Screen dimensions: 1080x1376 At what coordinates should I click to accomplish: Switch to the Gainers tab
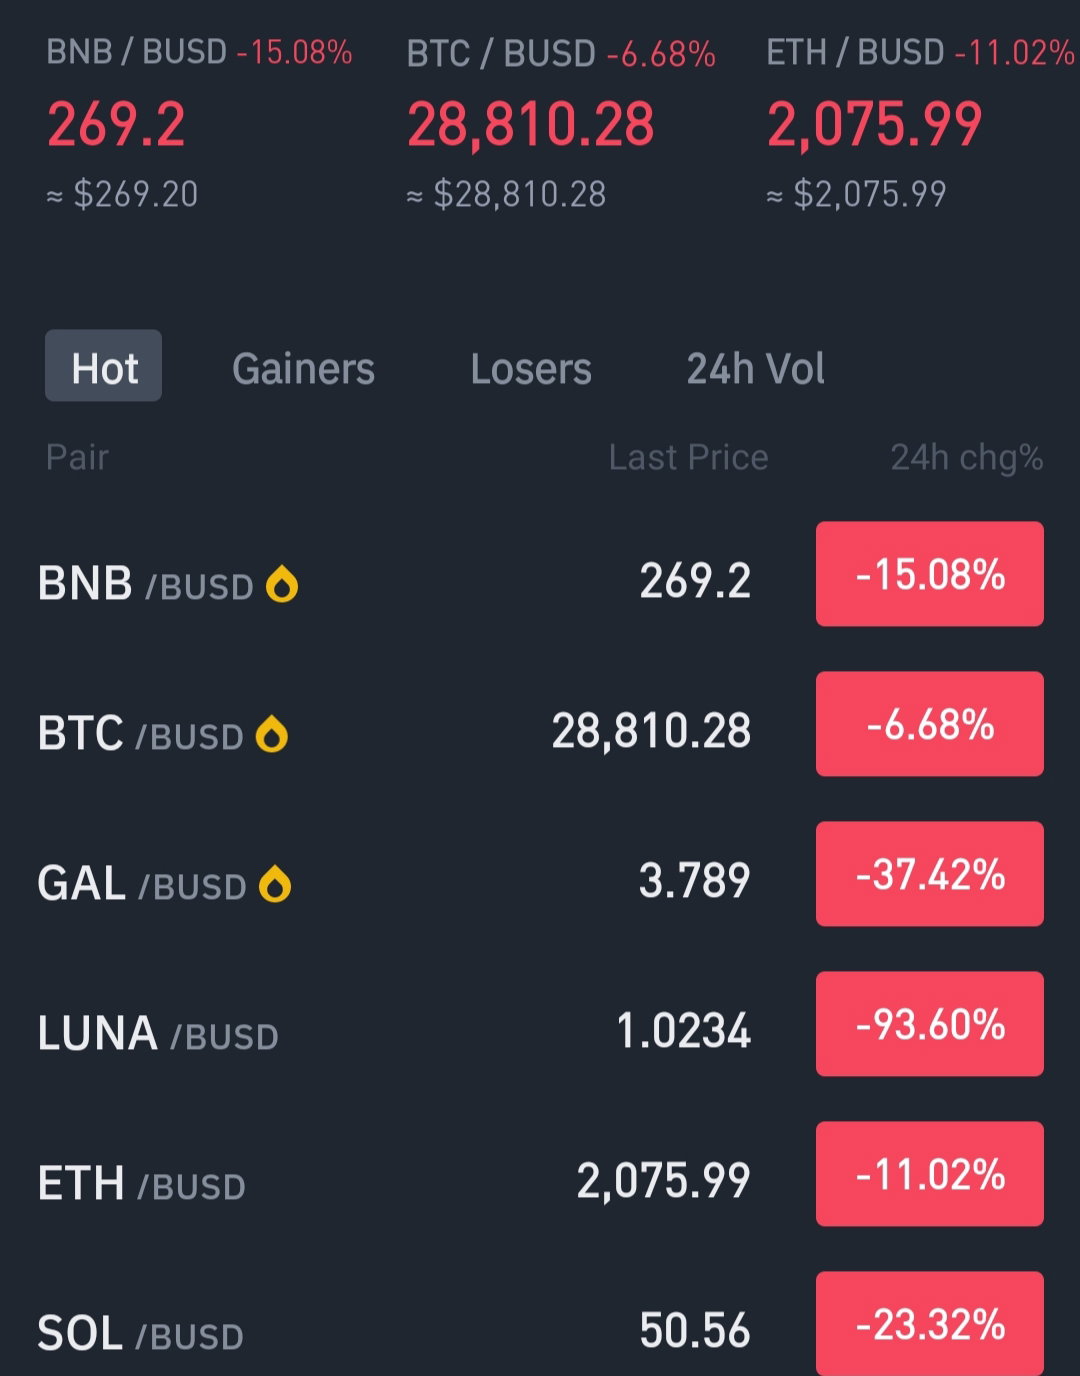pos(303,369)
